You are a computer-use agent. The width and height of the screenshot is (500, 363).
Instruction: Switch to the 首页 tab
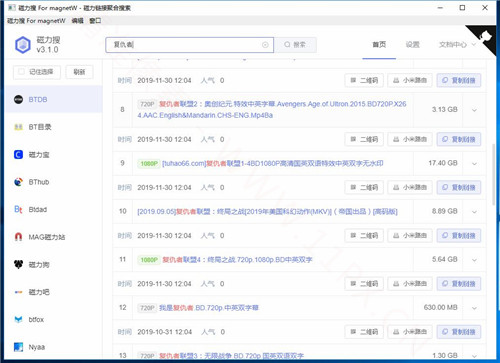(x=379, y=45)
